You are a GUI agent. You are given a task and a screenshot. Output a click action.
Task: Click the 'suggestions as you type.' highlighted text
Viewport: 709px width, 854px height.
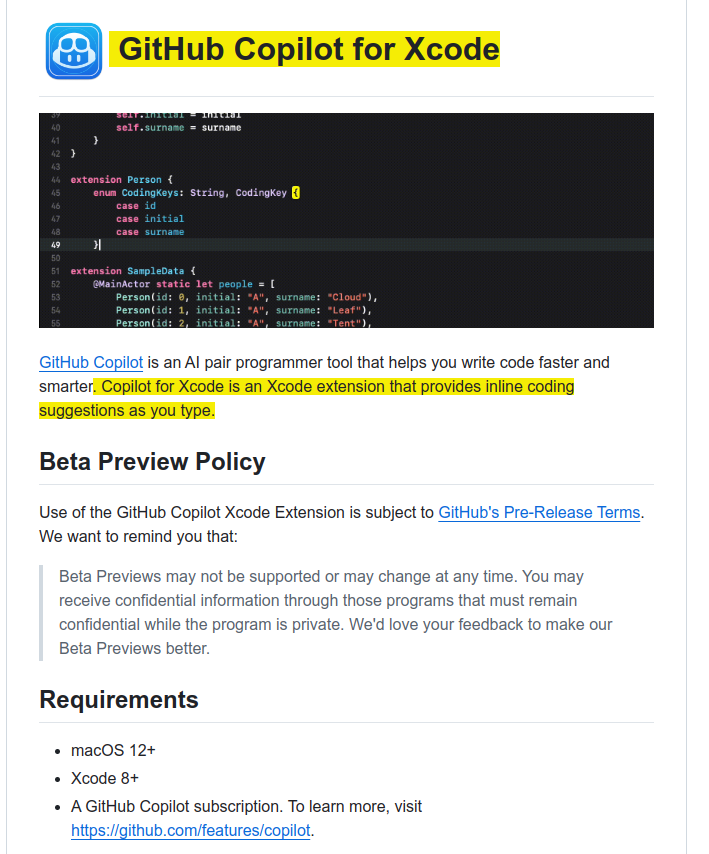point(127,410)
